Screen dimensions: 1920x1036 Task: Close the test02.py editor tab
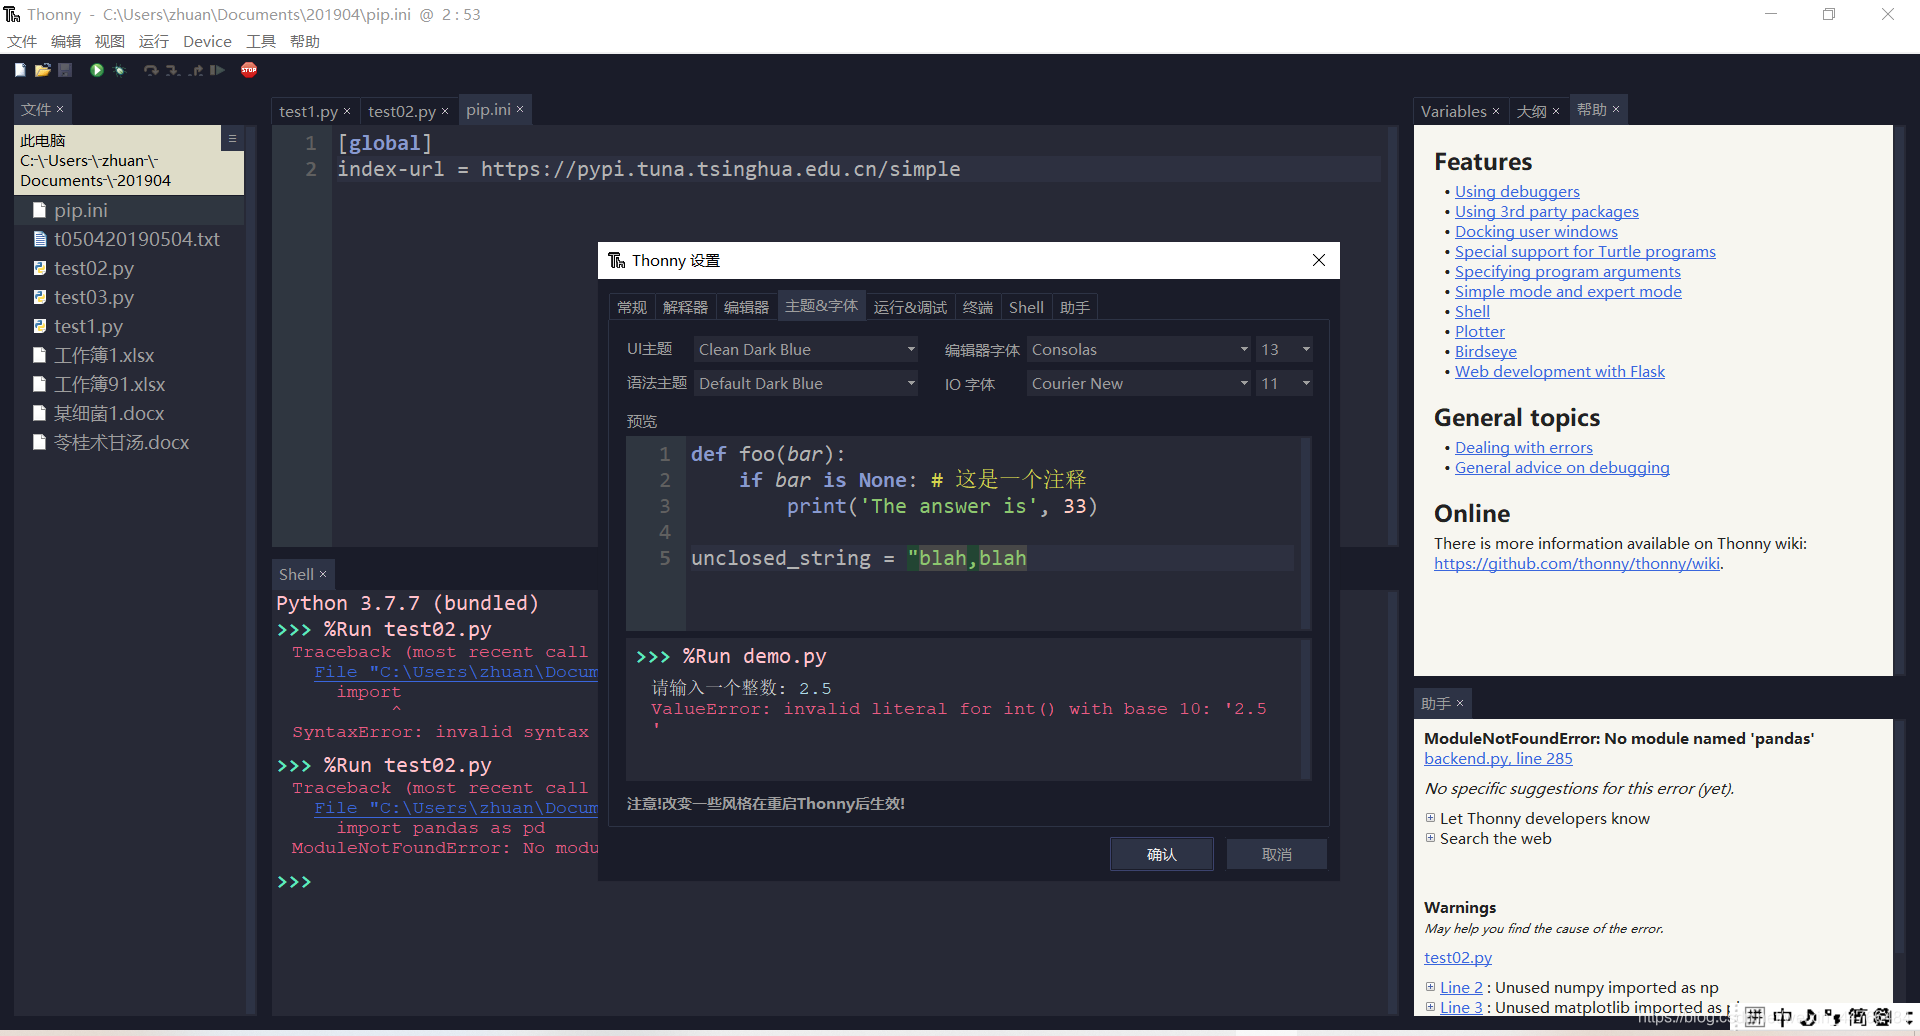[x=445, y=111]
